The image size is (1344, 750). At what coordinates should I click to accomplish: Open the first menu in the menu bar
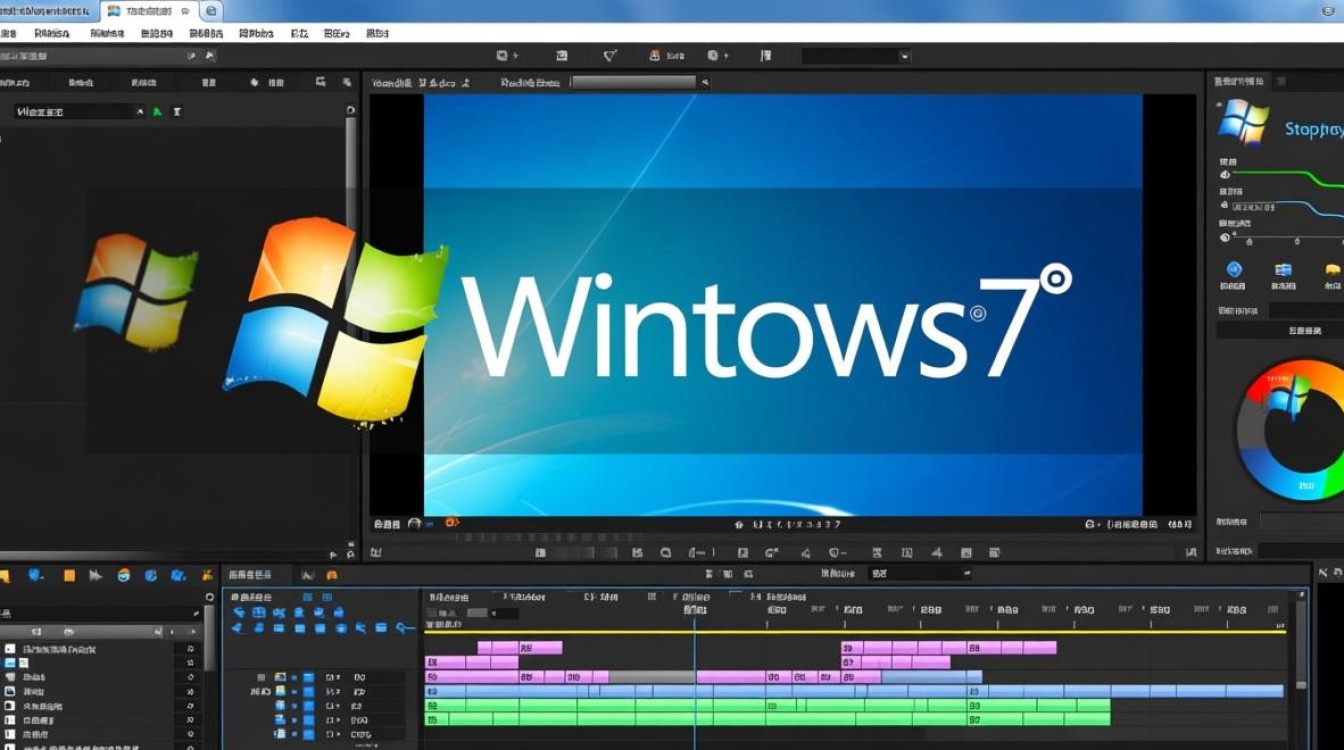point(9,33)
